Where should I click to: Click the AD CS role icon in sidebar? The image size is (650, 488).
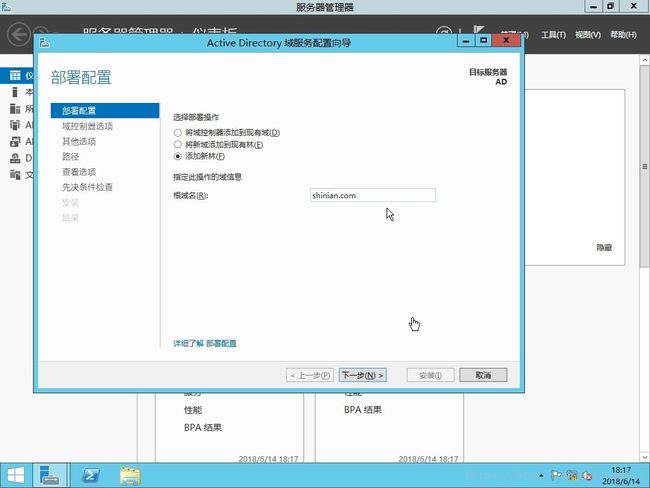(15, 125)
